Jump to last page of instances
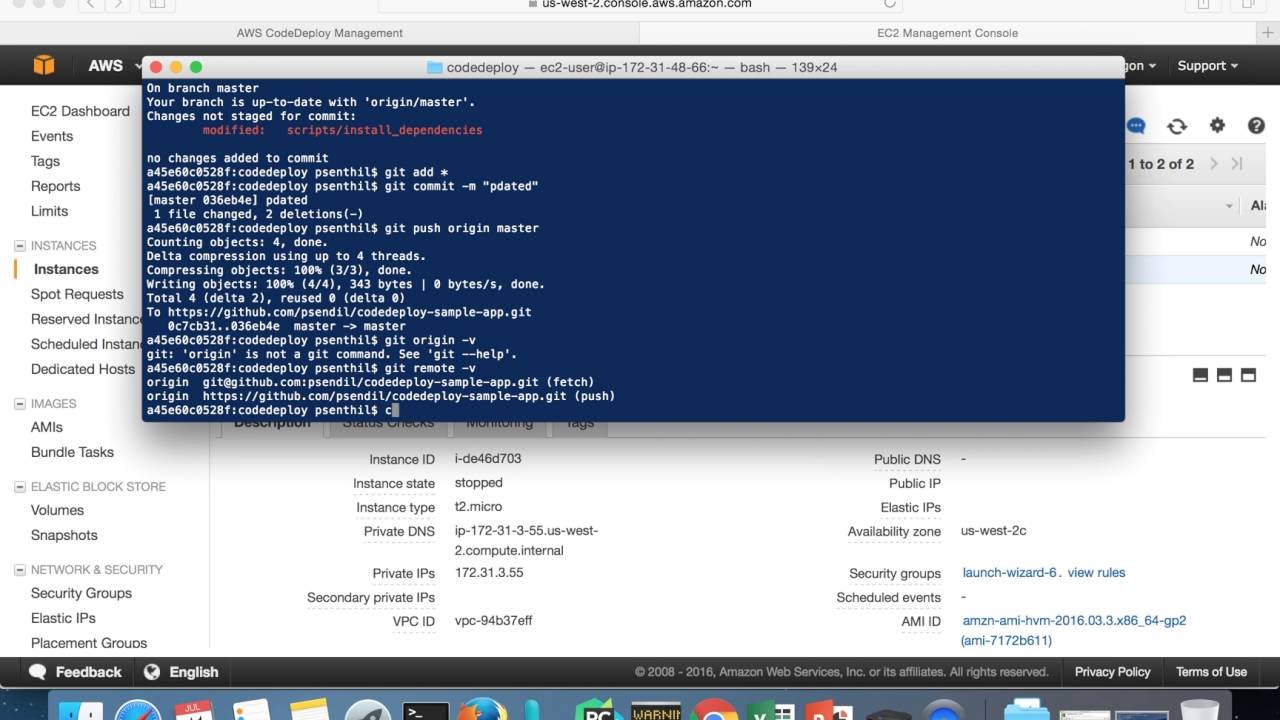Viewport: 1280px width, 720px height. (x=1237, y=164)
